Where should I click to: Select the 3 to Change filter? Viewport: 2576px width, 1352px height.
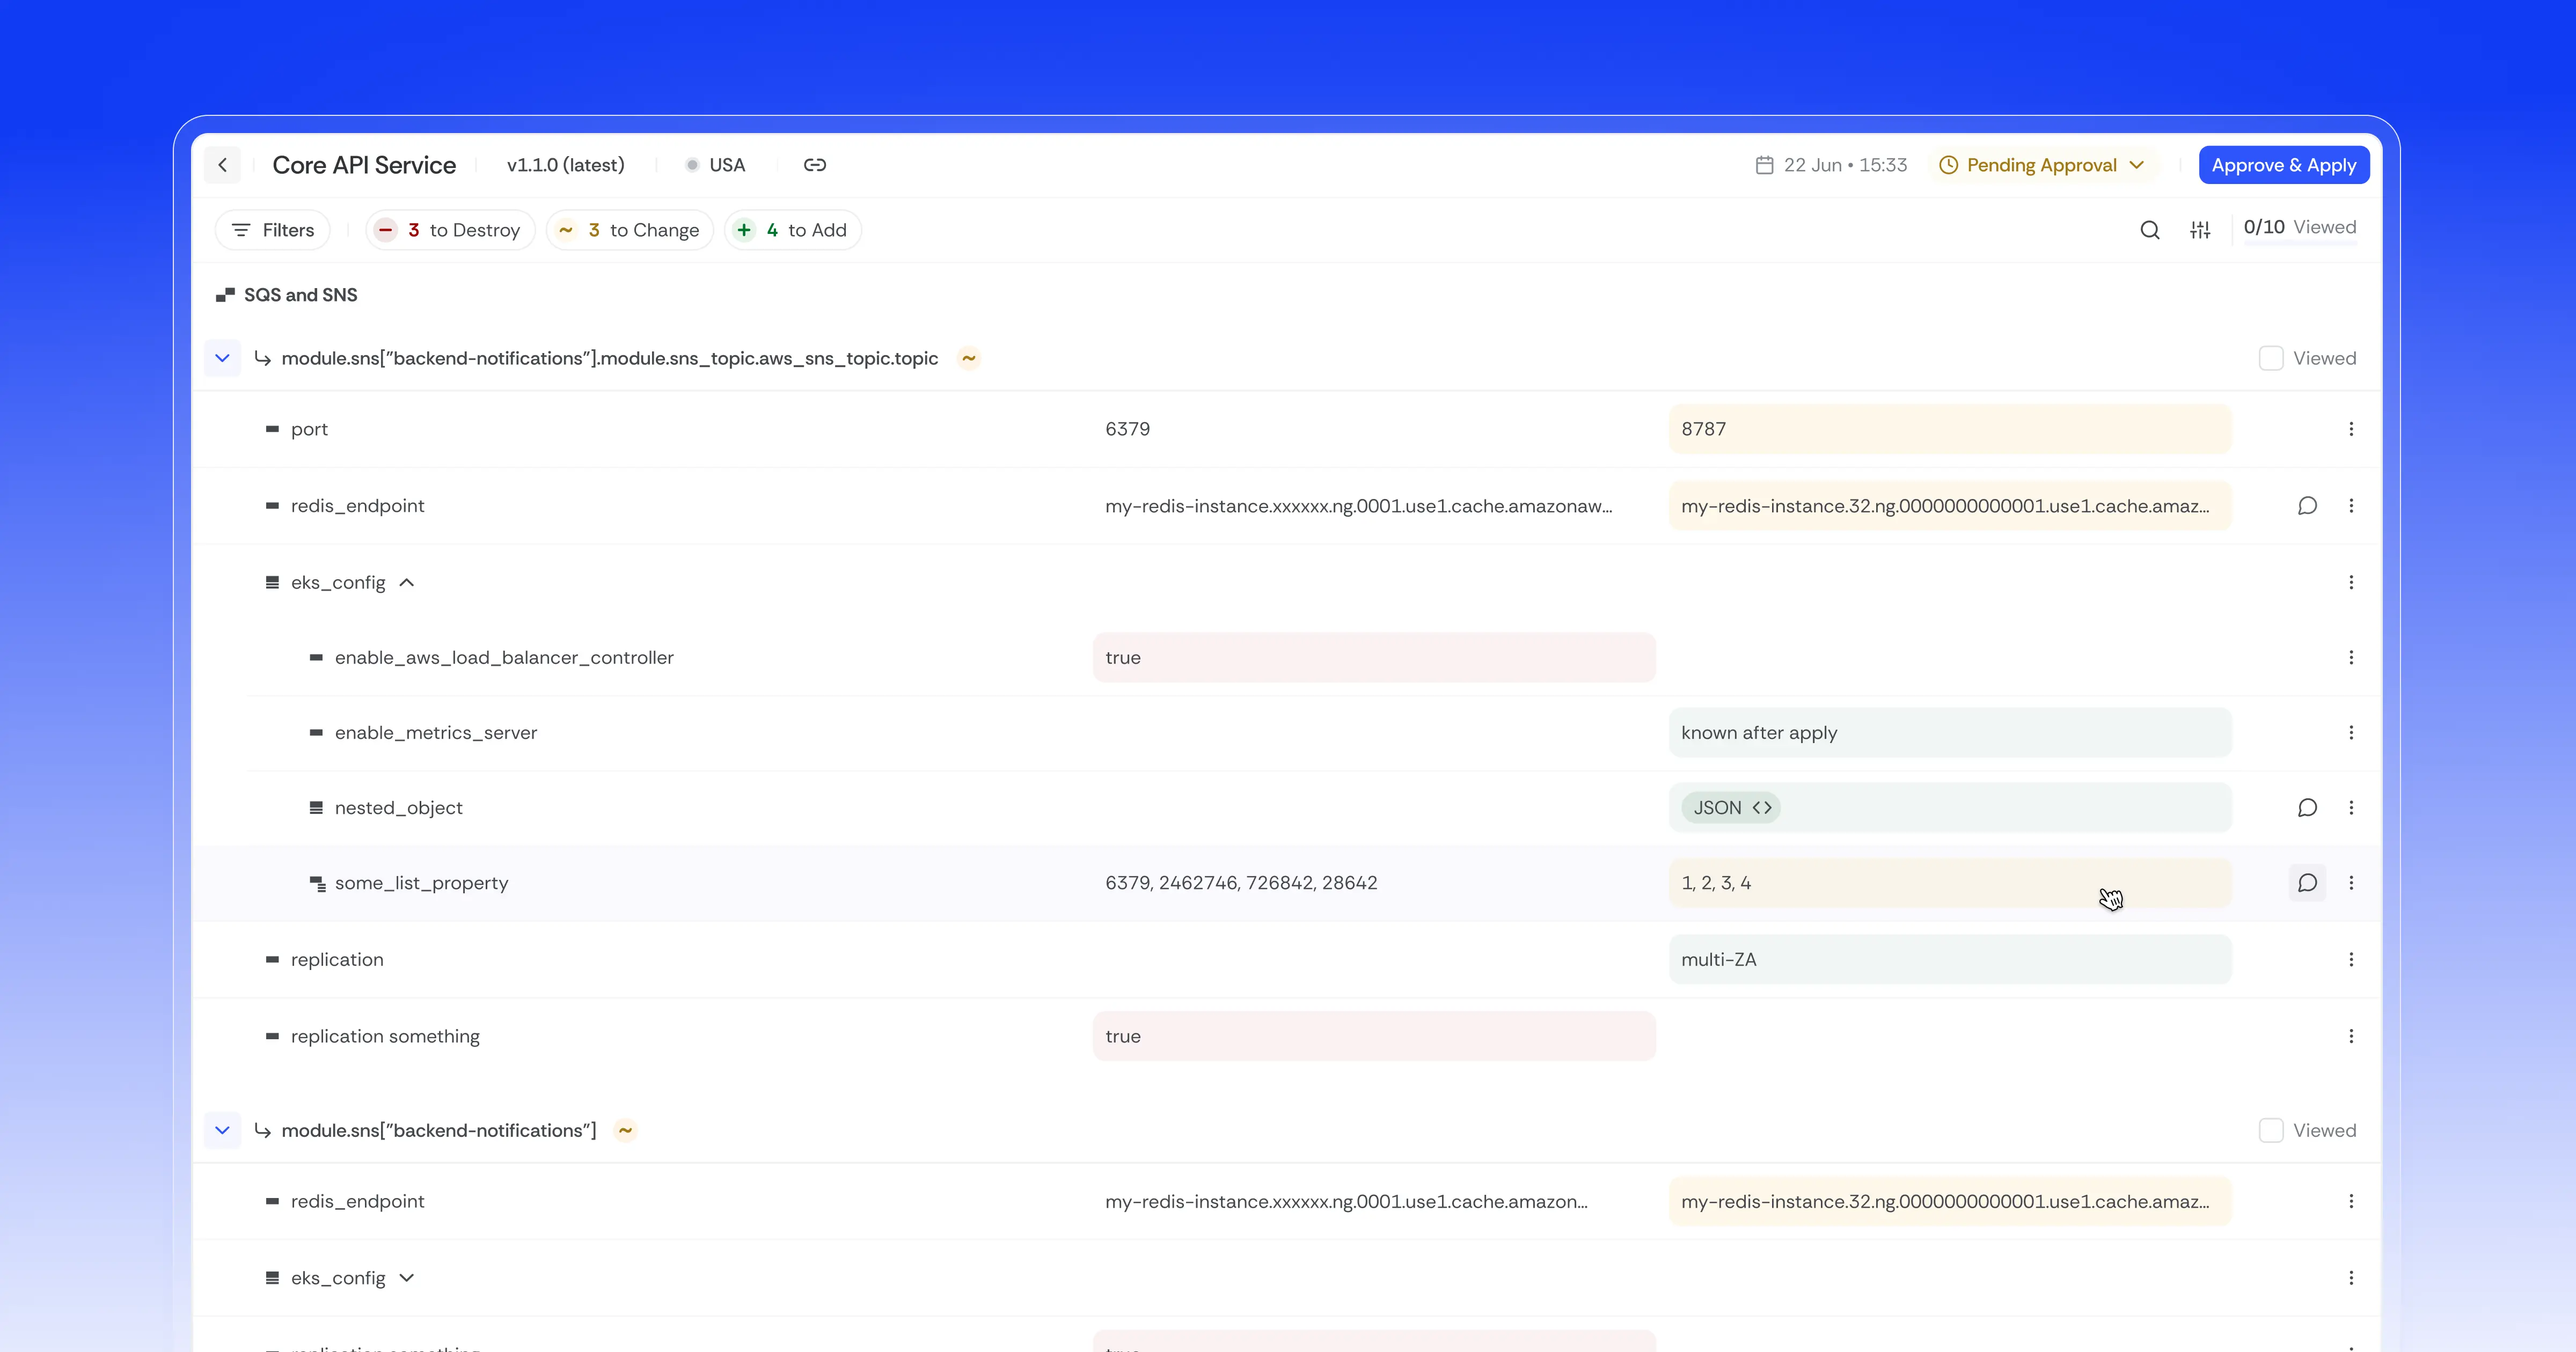(630, 230)
